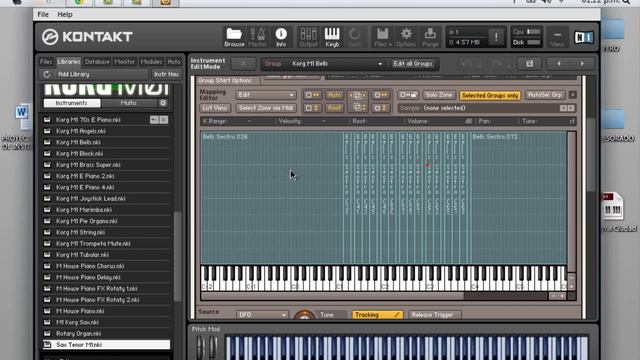Screen dimensions: 640x360
Task: Click the mapping editor horizontal scrollbar
Action: tap(332, 296)
